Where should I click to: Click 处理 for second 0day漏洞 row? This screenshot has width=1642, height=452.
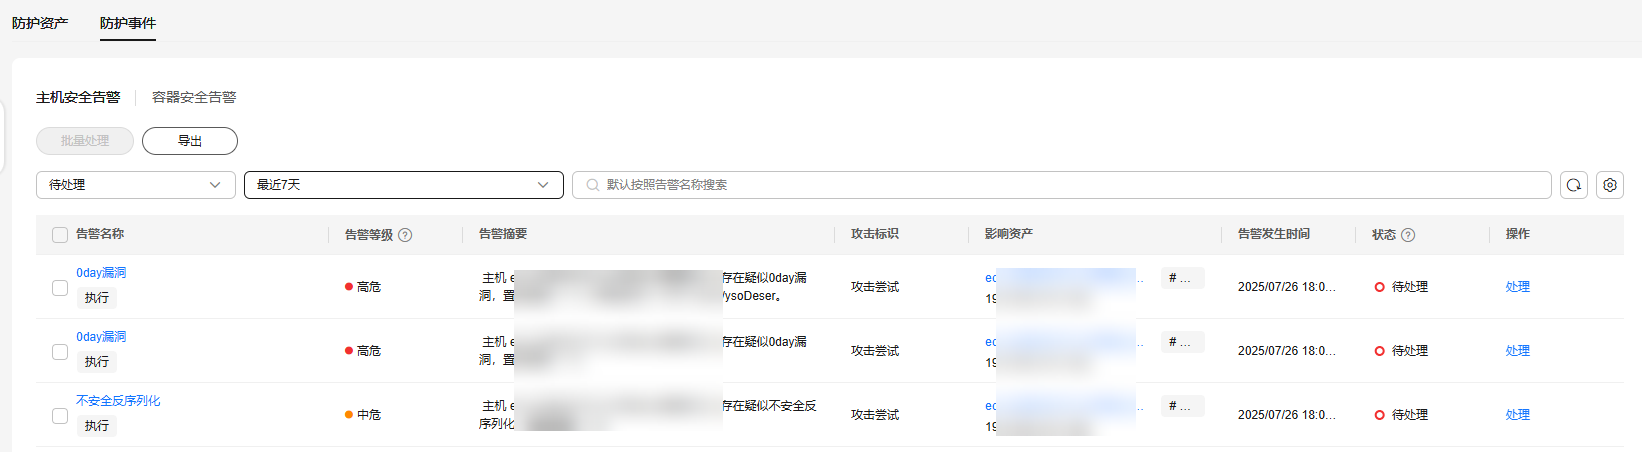click(1518, 351)
